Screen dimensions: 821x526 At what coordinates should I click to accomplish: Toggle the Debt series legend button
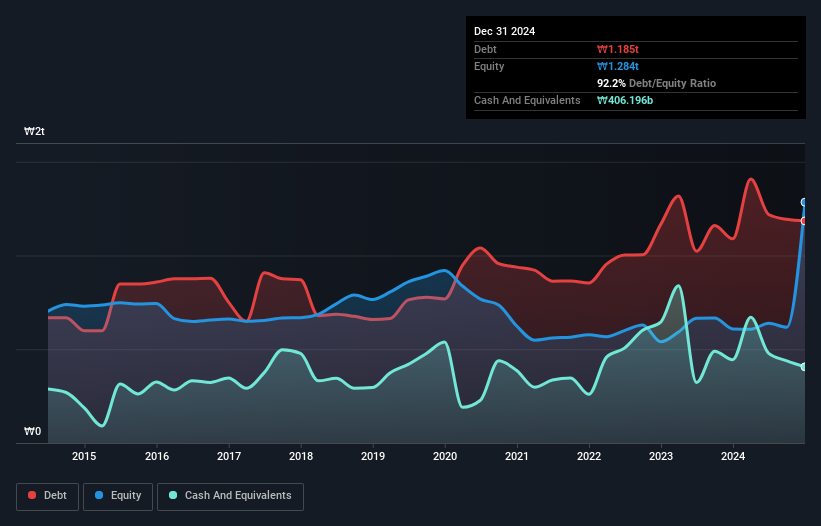[x=47, y=496]
